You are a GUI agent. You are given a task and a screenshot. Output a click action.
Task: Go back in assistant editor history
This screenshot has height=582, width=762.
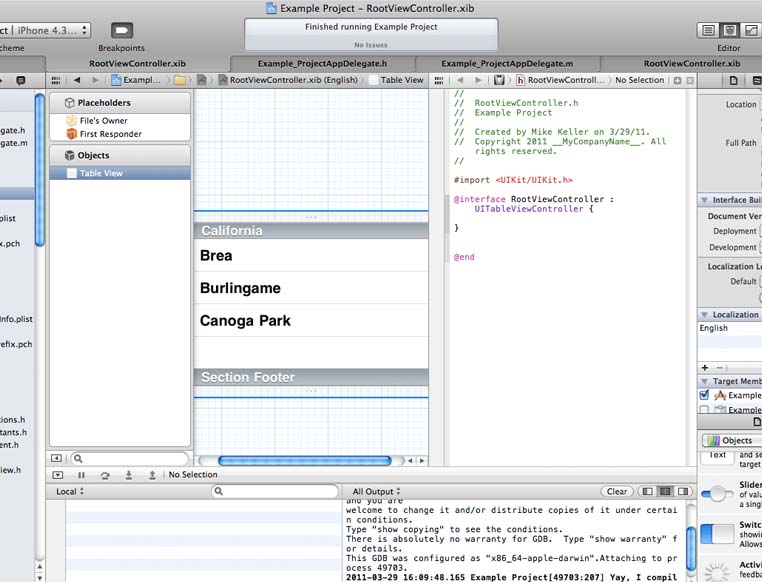(460, 80)
